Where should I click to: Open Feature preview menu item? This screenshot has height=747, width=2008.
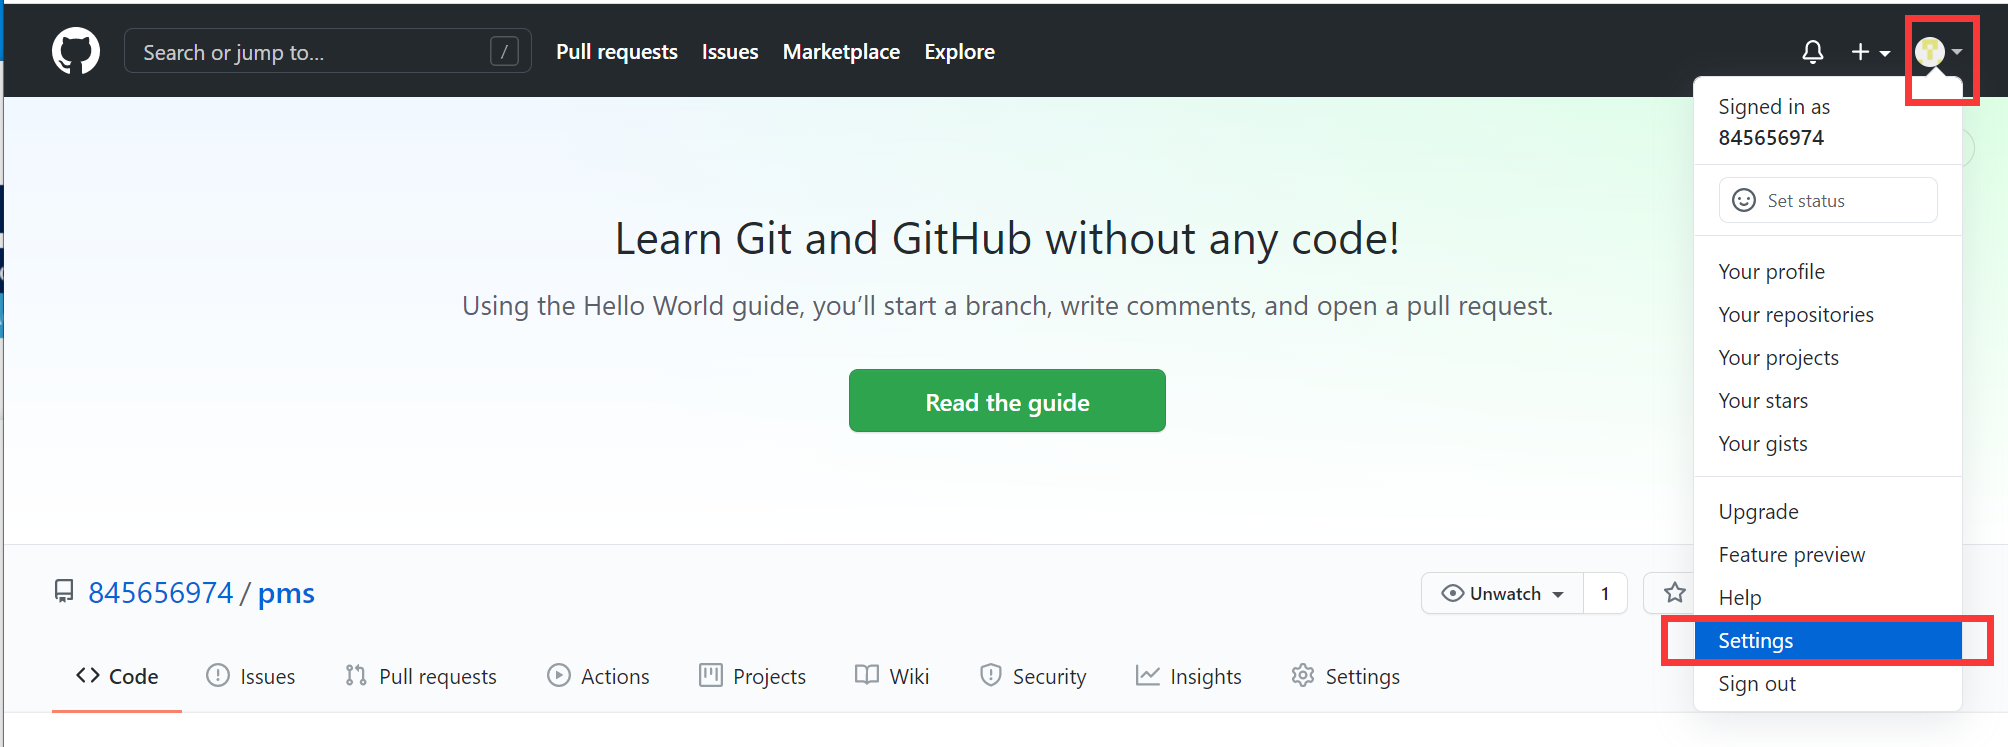(1828, 554)
